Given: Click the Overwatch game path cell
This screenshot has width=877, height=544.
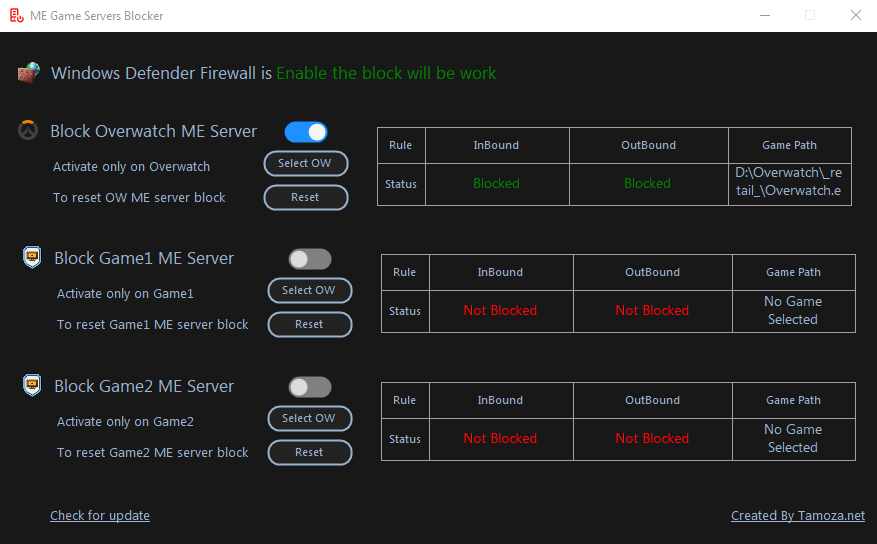Looking at the screenshot, I should tap(790, 183).
